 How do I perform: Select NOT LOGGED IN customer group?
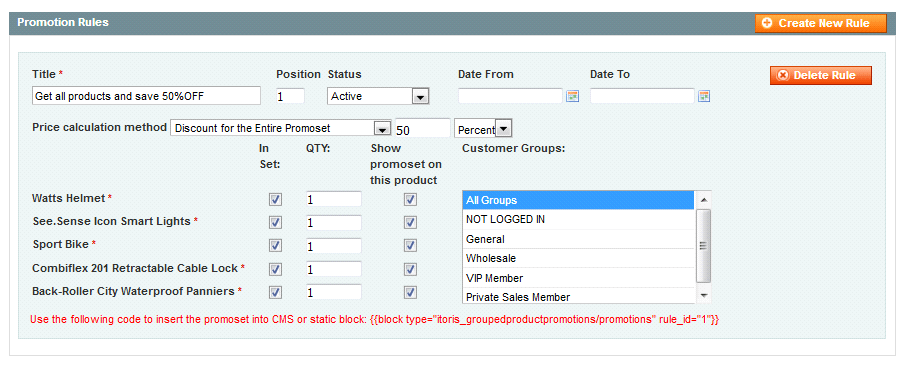tap(578, 220)
